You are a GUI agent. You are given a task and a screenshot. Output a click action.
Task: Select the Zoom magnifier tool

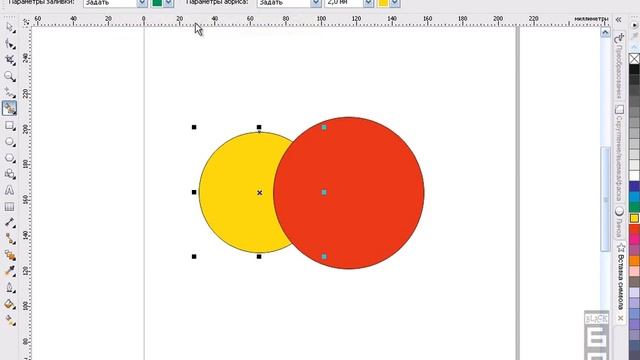click(10, 76)
